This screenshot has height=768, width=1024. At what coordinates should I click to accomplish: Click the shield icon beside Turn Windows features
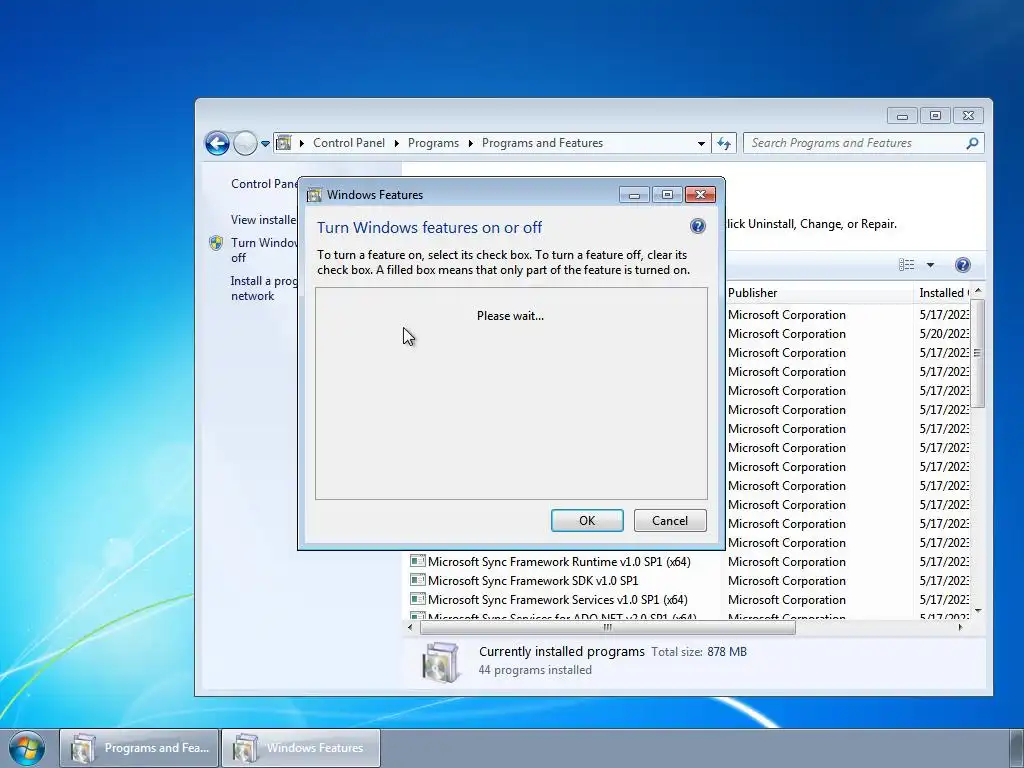click(x=216, y=243)
